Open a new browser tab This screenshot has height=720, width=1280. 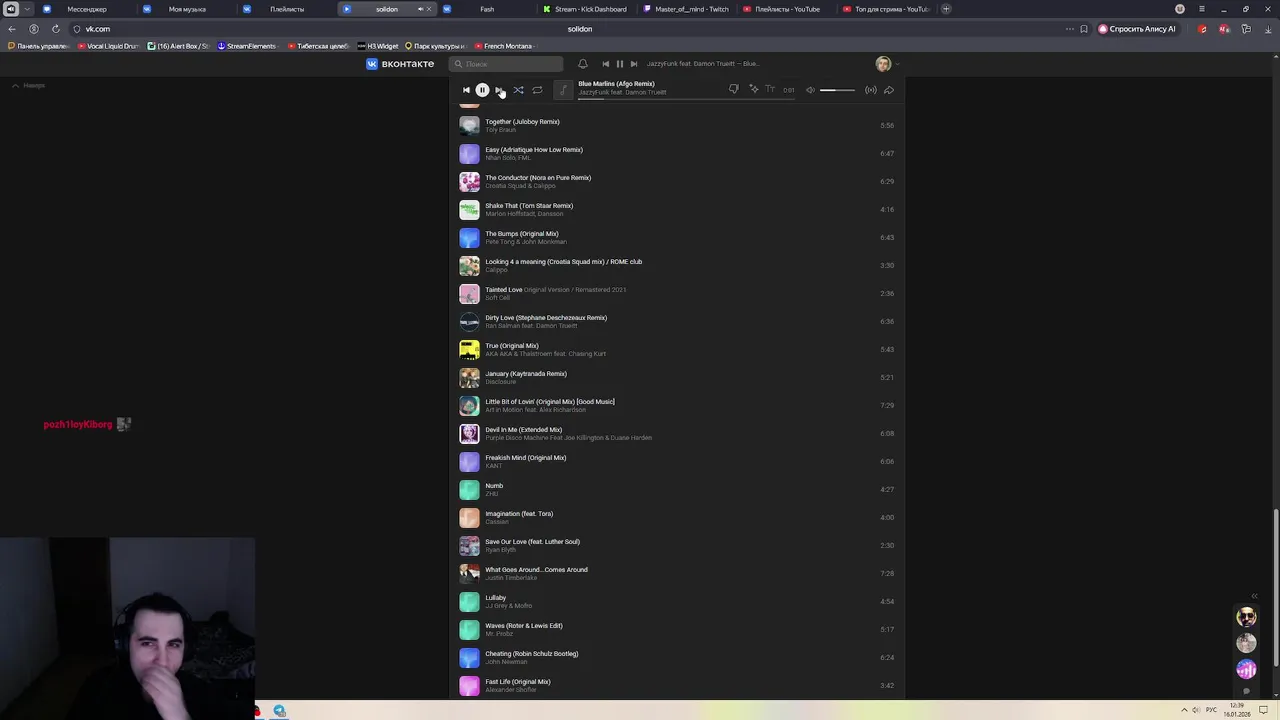(946, 9)
